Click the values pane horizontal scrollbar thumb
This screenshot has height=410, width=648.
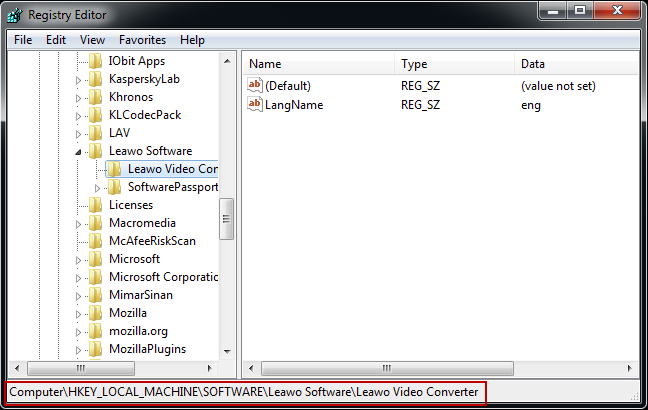click(387, 368)
